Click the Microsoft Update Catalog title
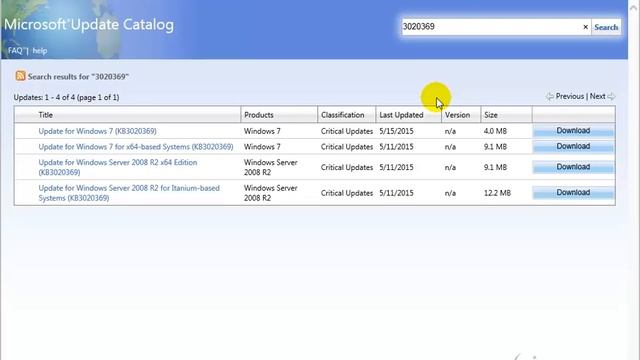Screen dimensions: 640x360 point(89,24)
